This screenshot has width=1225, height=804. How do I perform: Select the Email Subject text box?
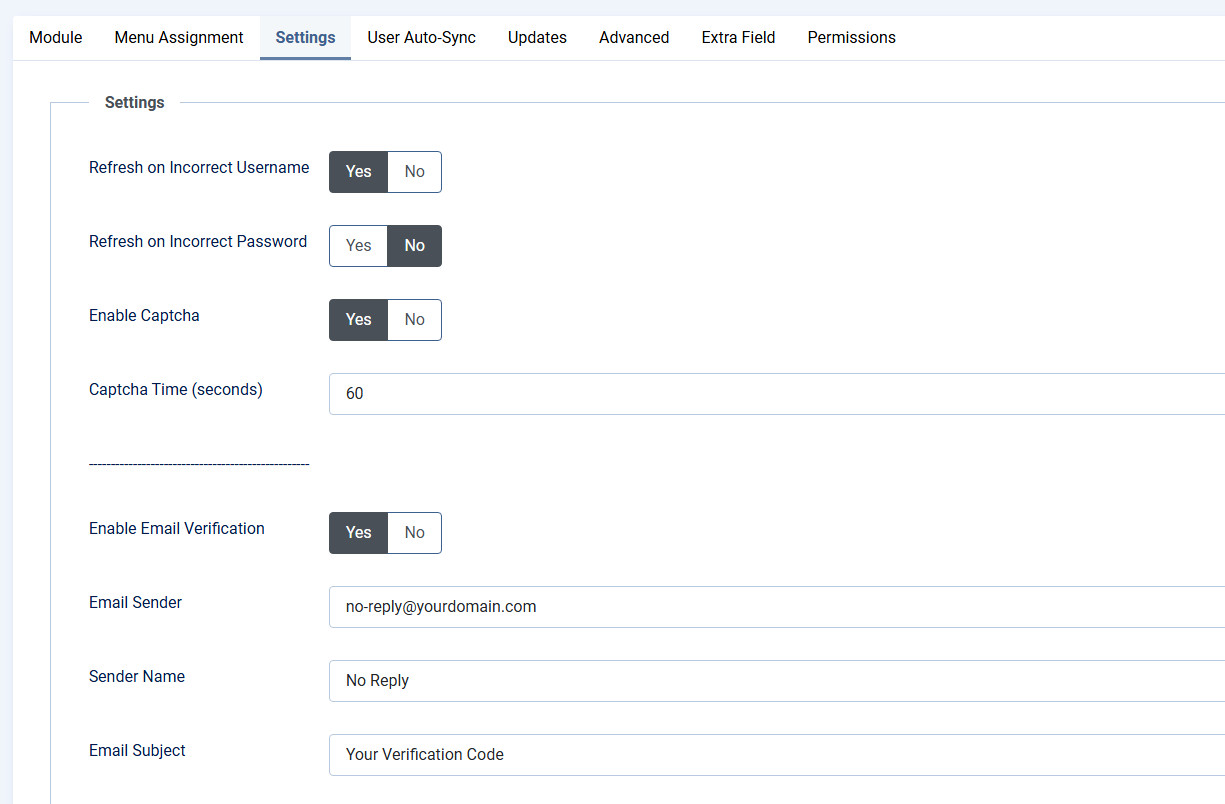(775, 755)
